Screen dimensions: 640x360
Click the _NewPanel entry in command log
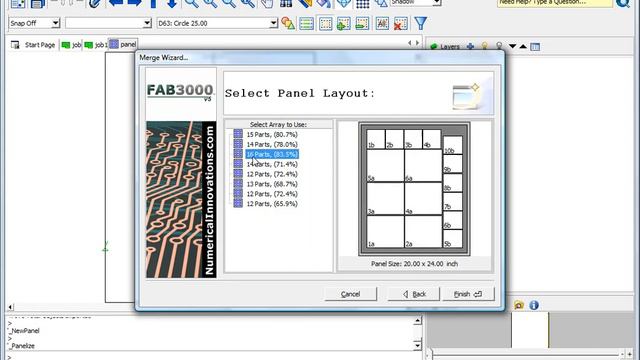tap(24, 331)
